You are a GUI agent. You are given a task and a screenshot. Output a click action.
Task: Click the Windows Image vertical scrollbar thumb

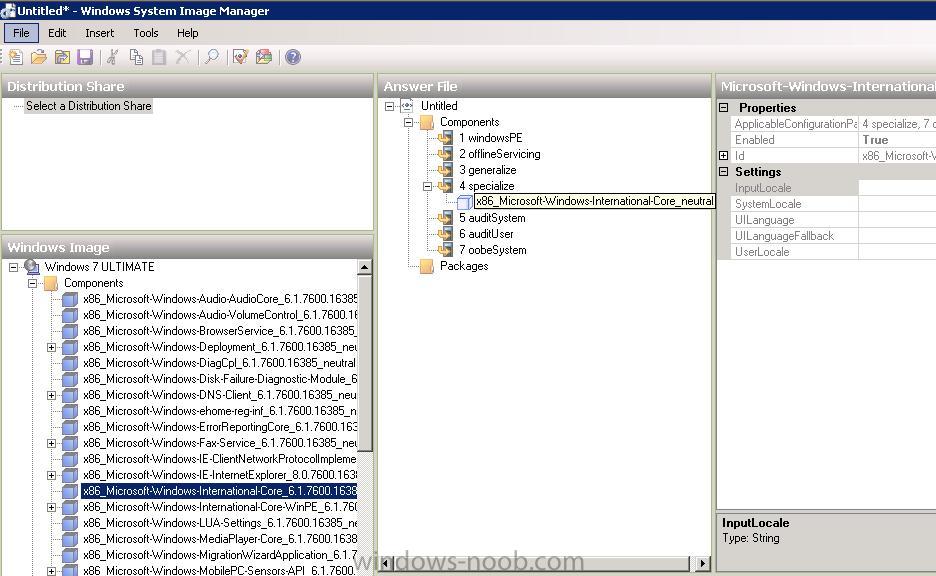pyautogui.click(x=364, y=363)
